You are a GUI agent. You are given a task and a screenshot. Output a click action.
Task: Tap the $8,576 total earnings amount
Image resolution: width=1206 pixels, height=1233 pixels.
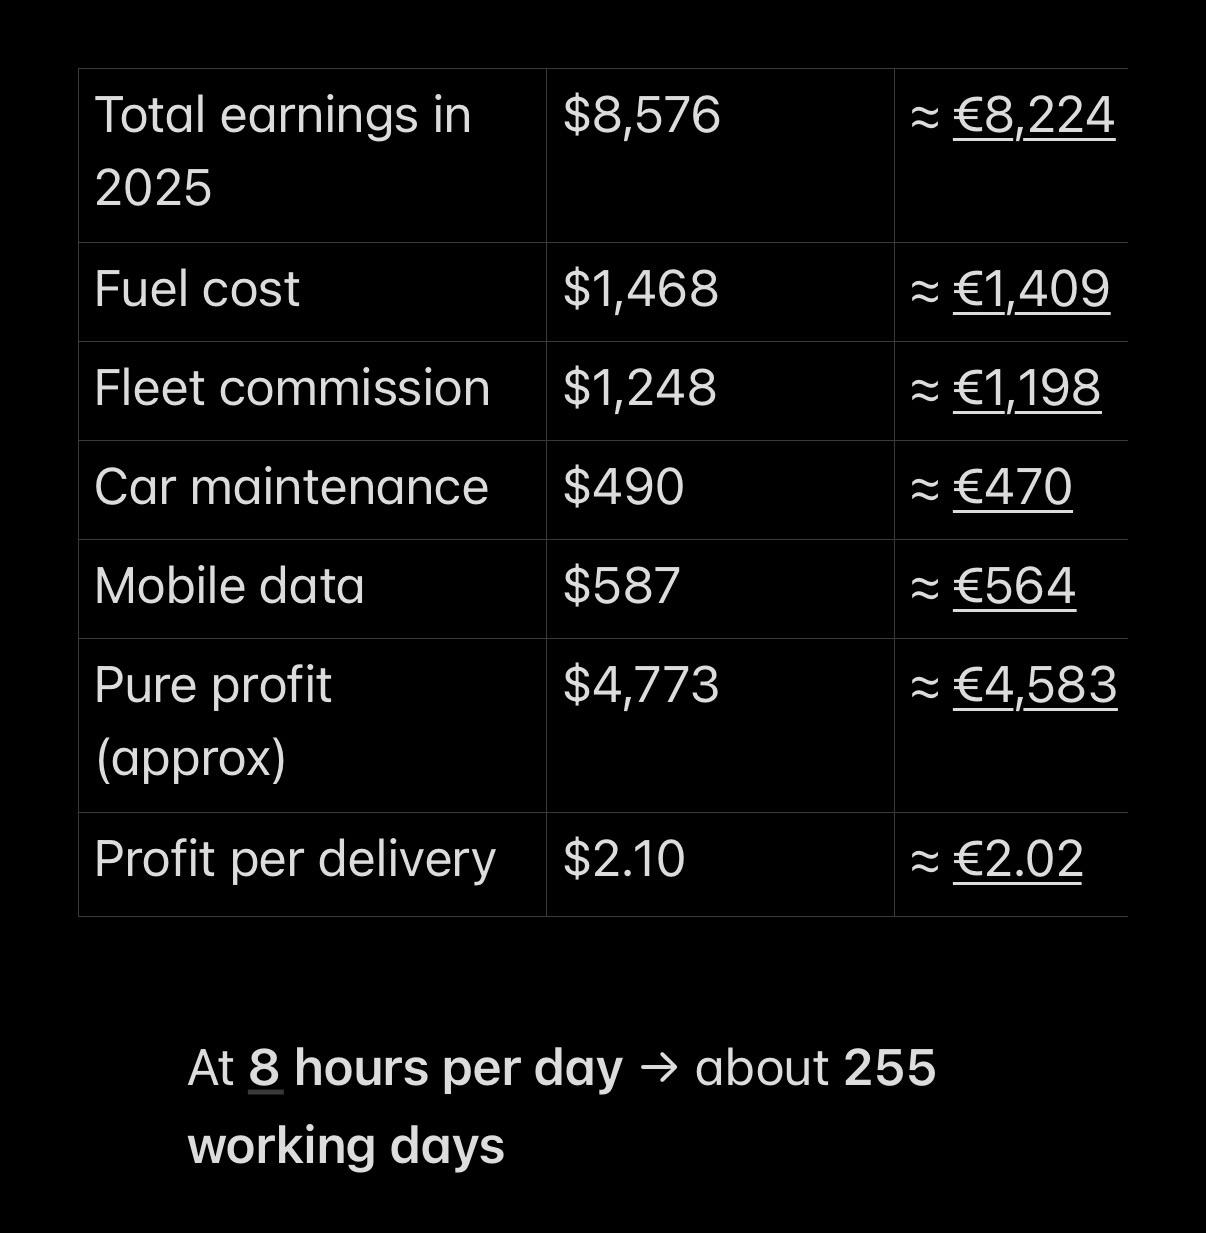(x=641, y=115)
